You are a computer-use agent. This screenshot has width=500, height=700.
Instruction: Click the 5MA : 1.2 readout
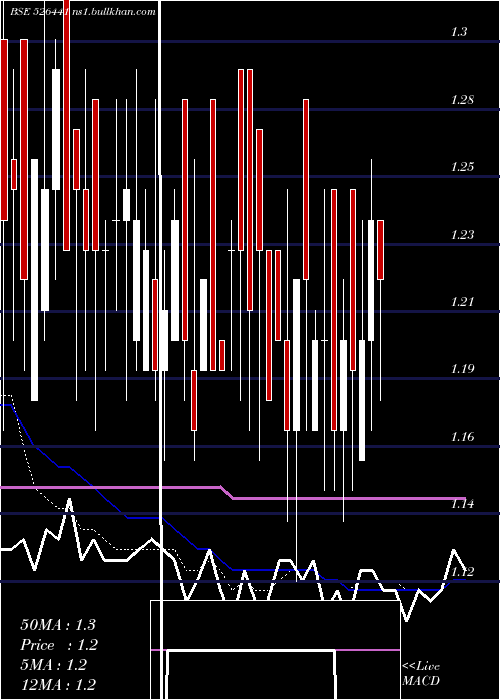tap(54, 665)
